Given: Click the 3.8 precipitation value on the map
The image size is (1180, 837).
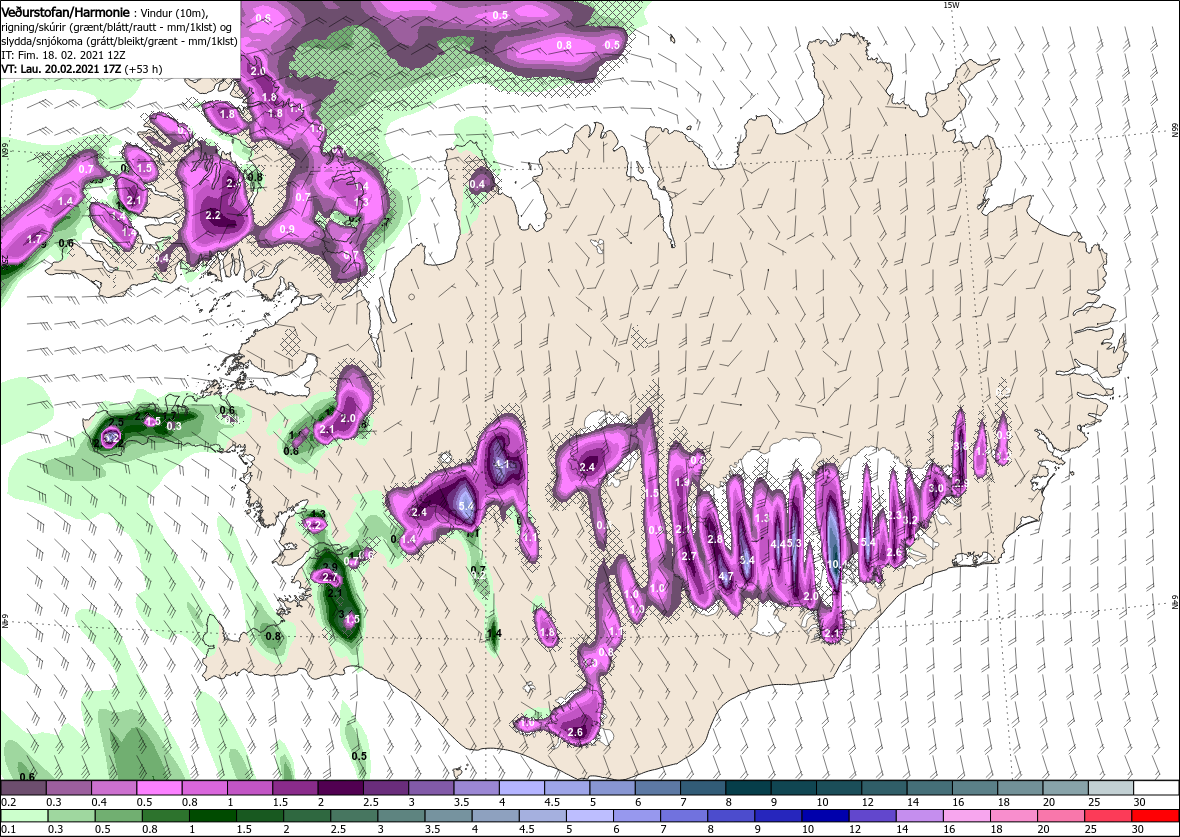Looking at the screenshot, I should point(960,446).
